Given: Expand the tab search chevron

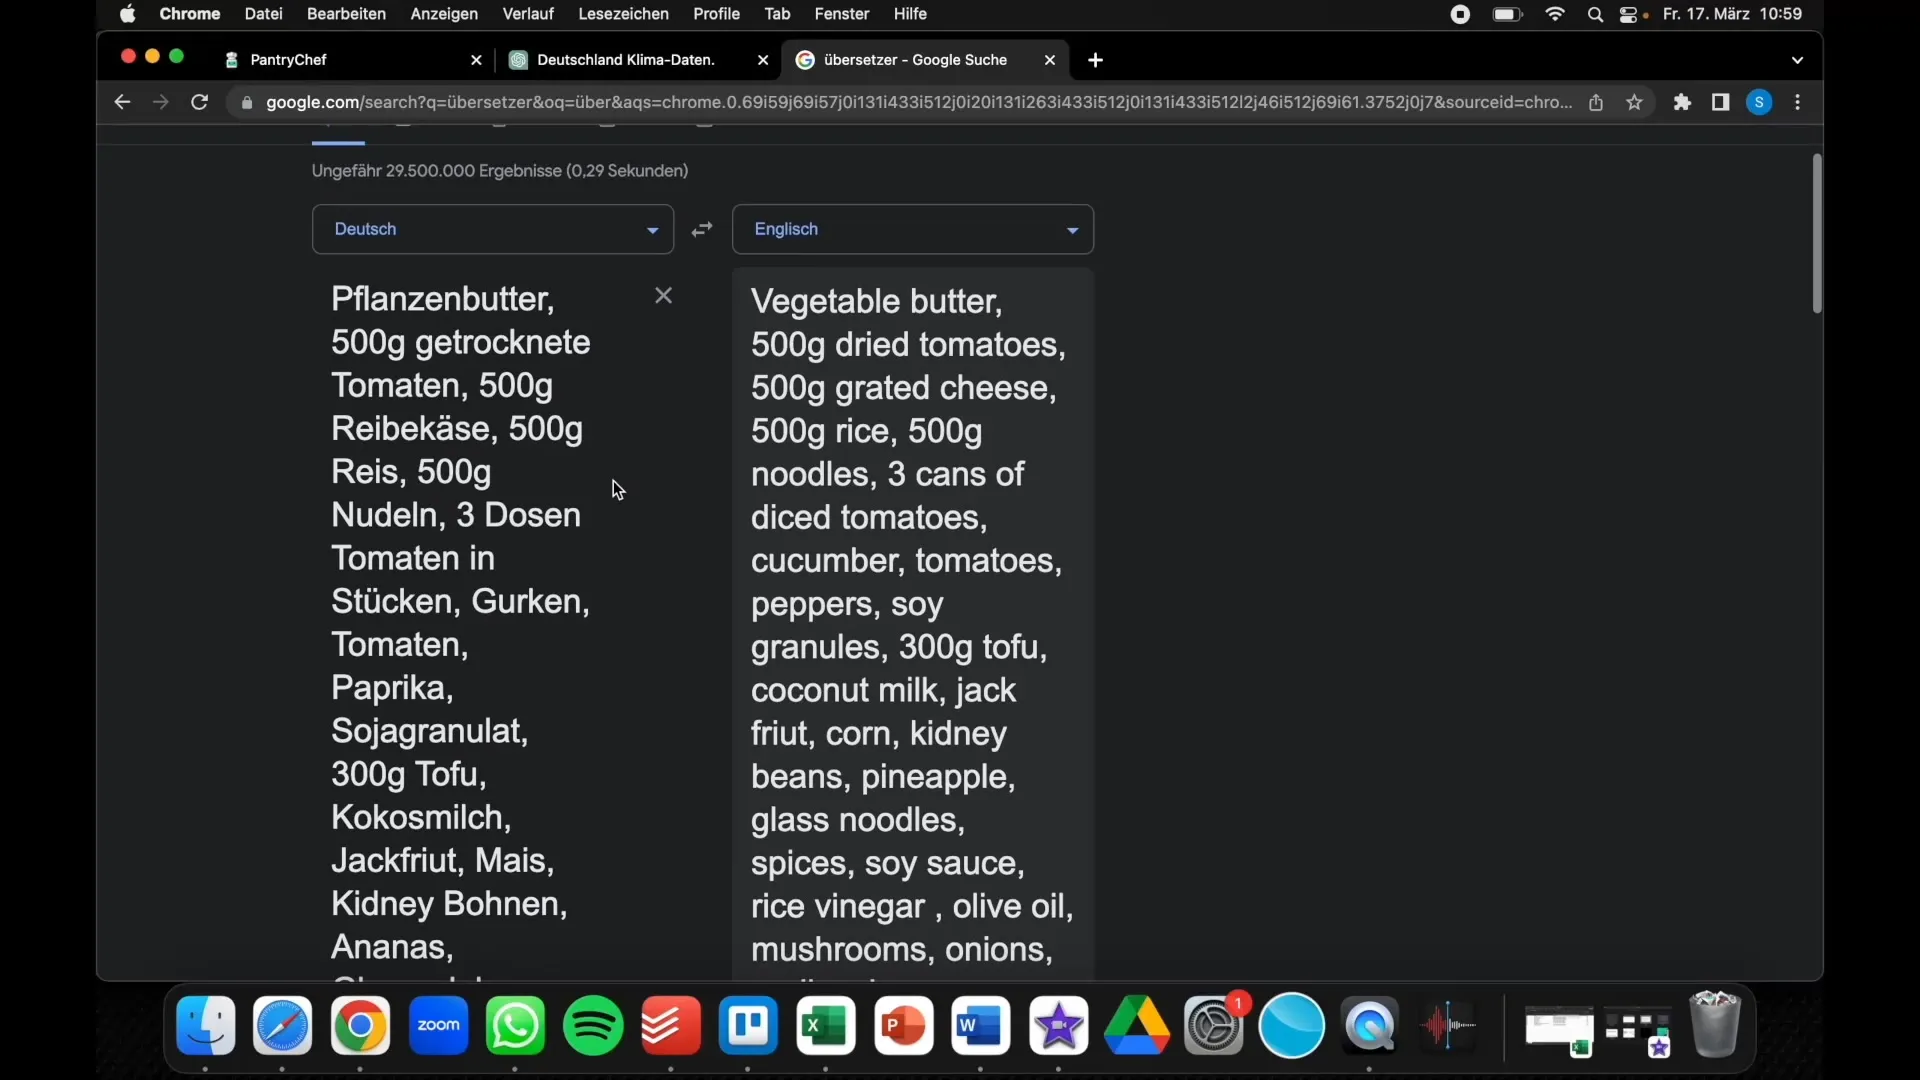Looking at the screenshot, I should (1798, 60).
